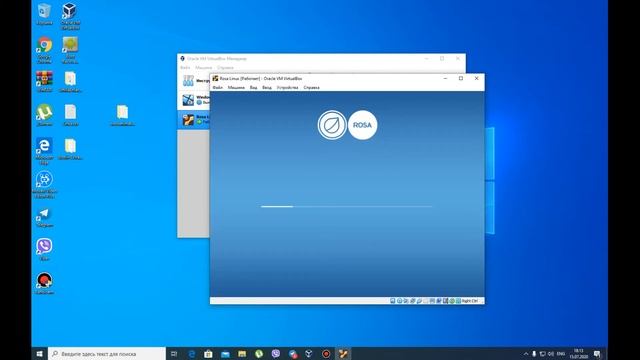Click optical disc indicator in VM status bar
This screenshot has width=640, height=360.
[x=400, y=301]
